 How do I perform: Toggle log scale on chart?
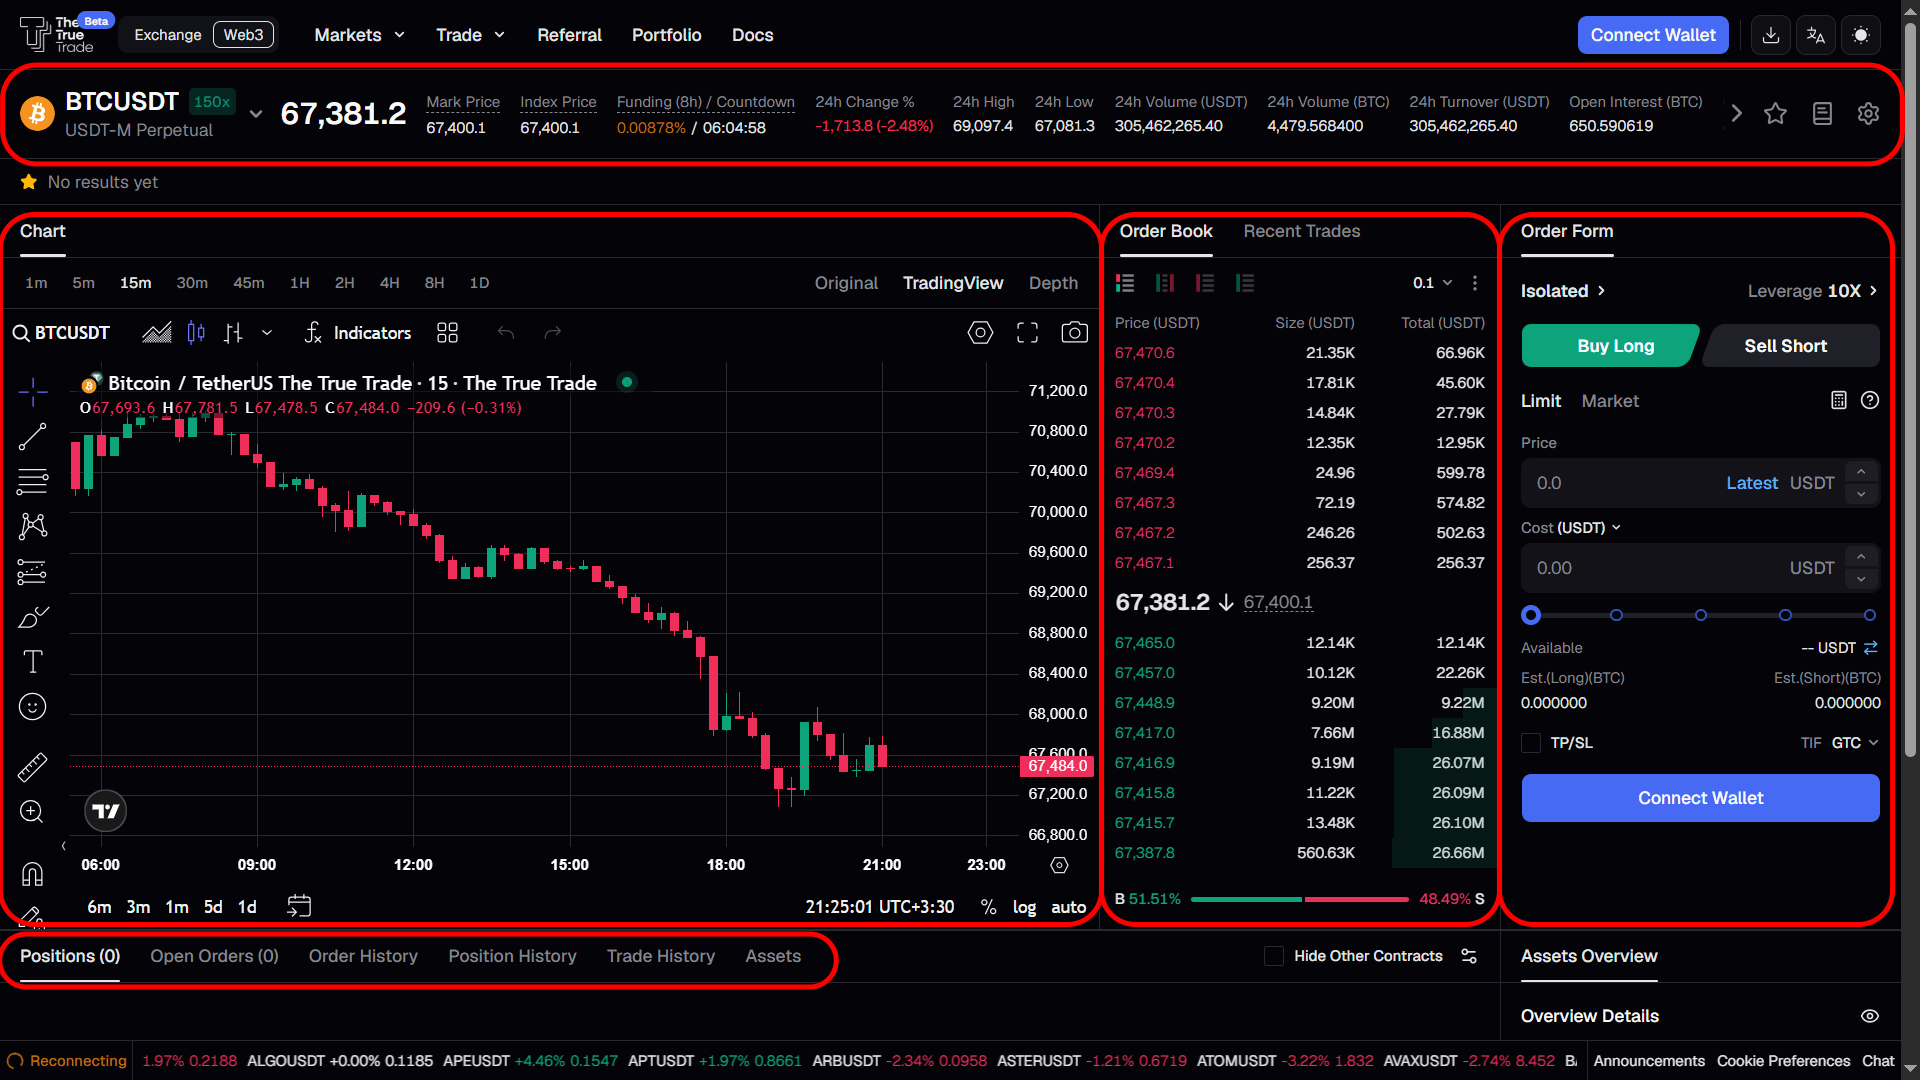(1024, 907)
